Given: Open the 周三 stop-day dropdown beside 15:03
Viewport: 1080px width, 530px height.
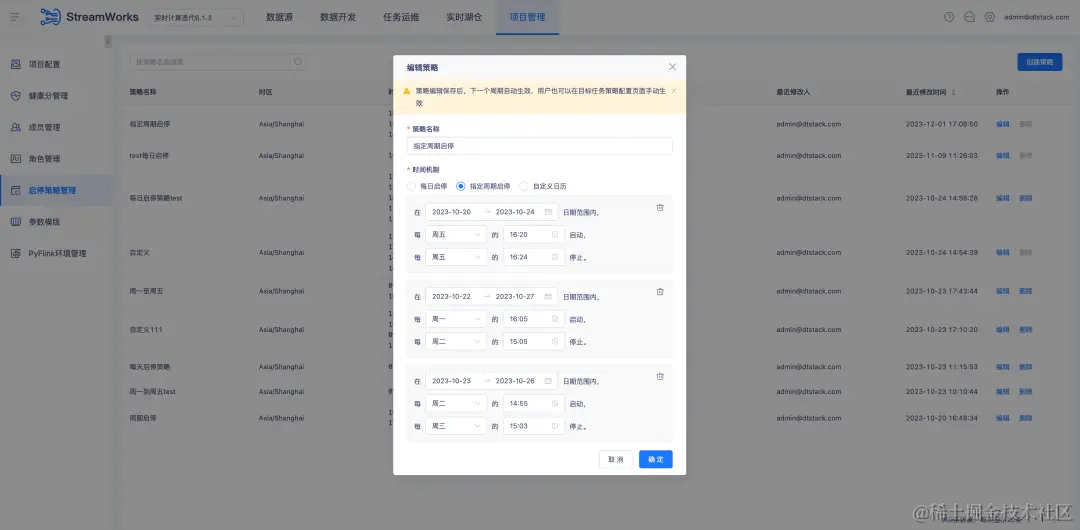Looking at the screenshot, I should [456, 427].
